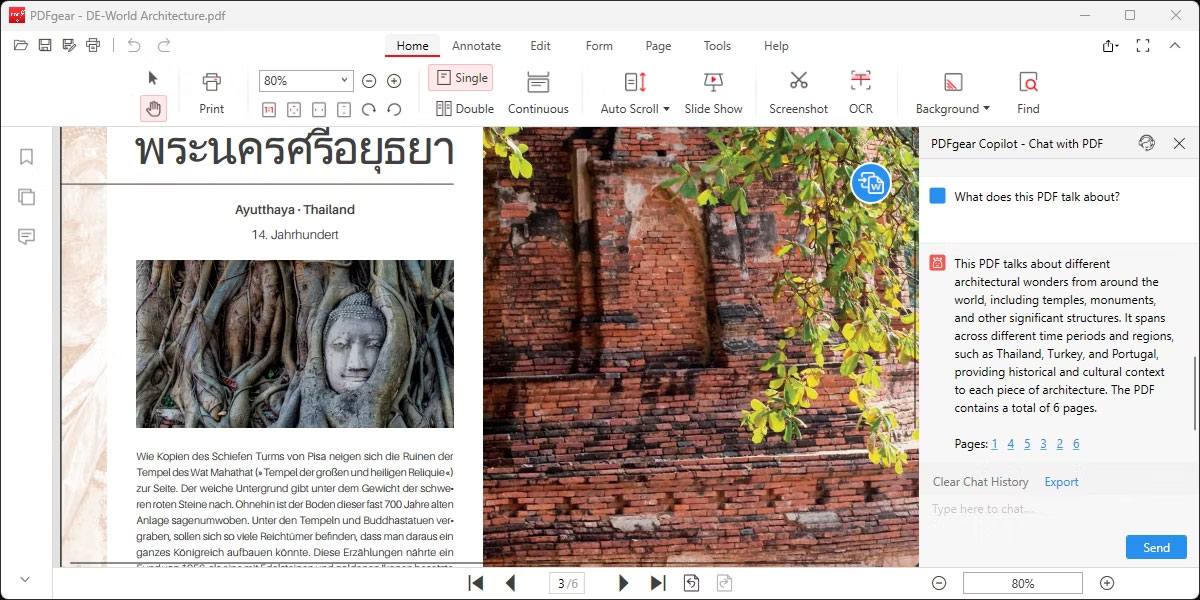The height and width of the screenshot is (600, 1200).
Task: Rotate the page clockwise
Action: (371, 108)
